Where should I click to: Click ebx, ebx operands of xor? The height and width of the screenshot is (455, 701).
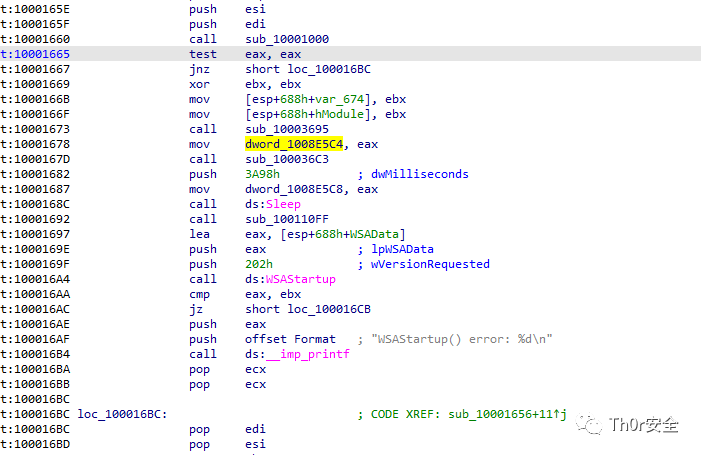tap(273, 84)
